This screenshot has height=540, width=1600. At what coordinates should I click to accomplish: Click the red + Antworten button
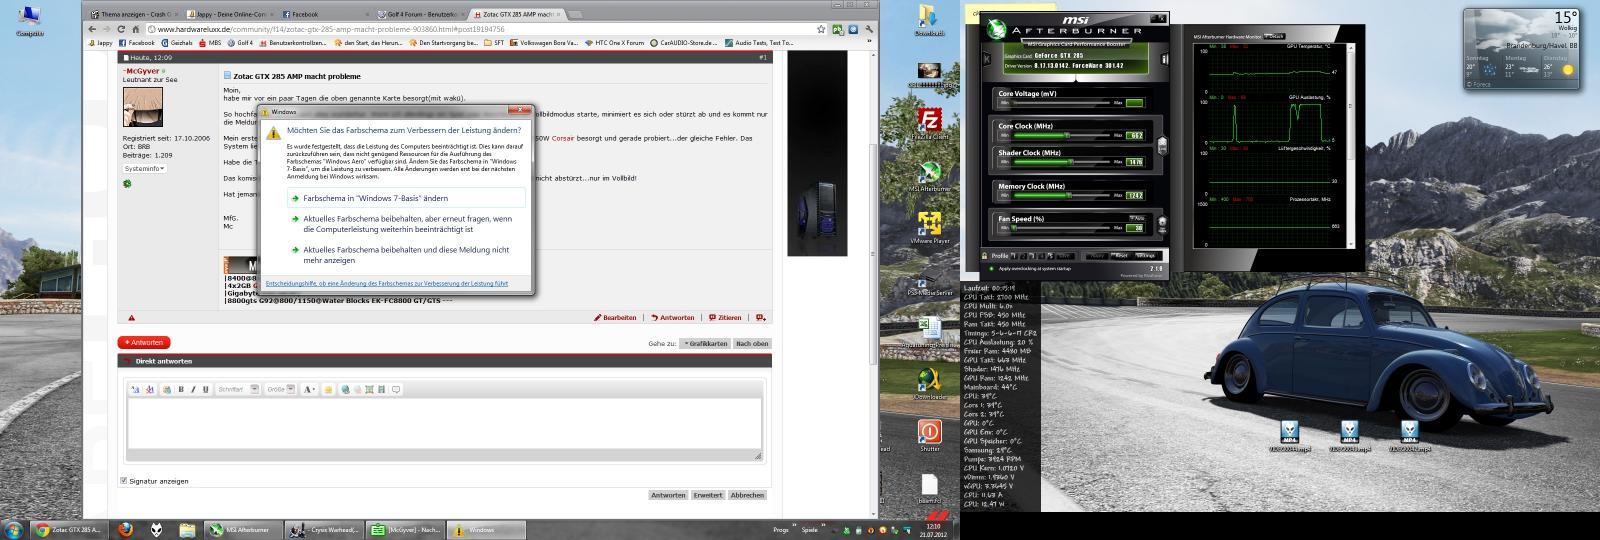(x=145, y=342)
